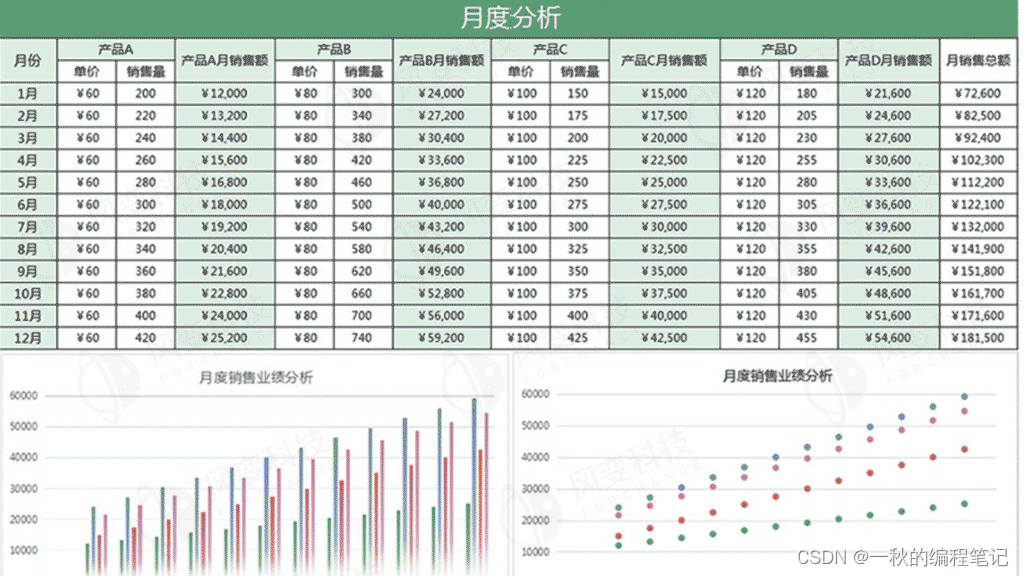Select the 7月 row label
This screenshot has height=576, width=1024.
pyautogui.click(x=28, y=227)
